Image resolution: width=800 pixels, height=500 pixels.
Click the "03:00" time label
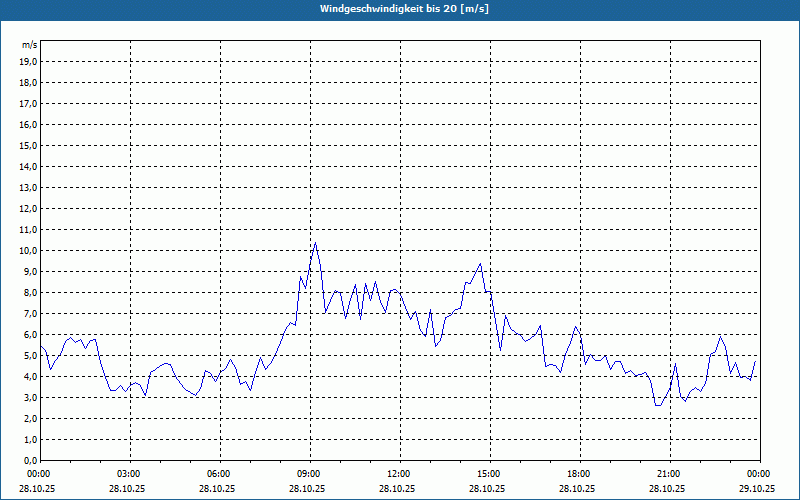(130, 474)
